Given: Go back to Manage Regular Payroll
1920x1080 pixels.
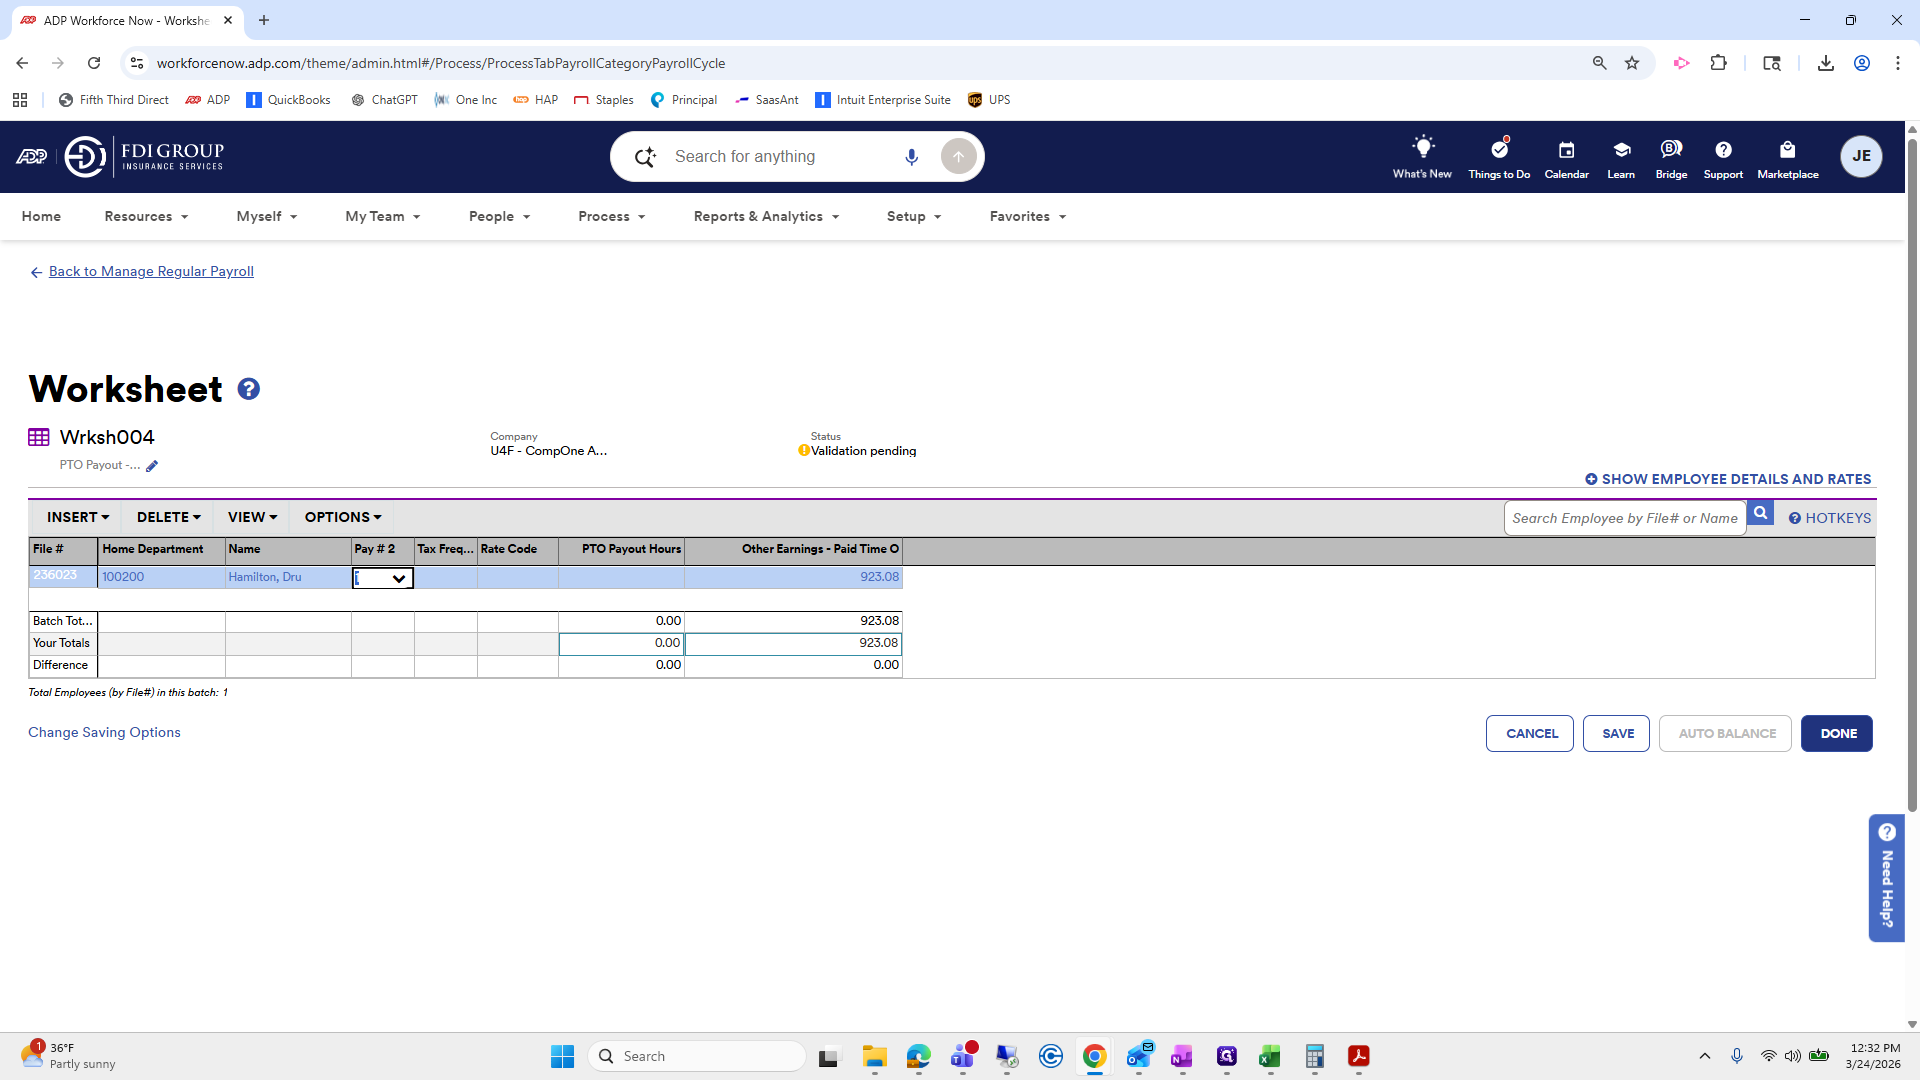Looking at the screenshot, I should [151, 271].
